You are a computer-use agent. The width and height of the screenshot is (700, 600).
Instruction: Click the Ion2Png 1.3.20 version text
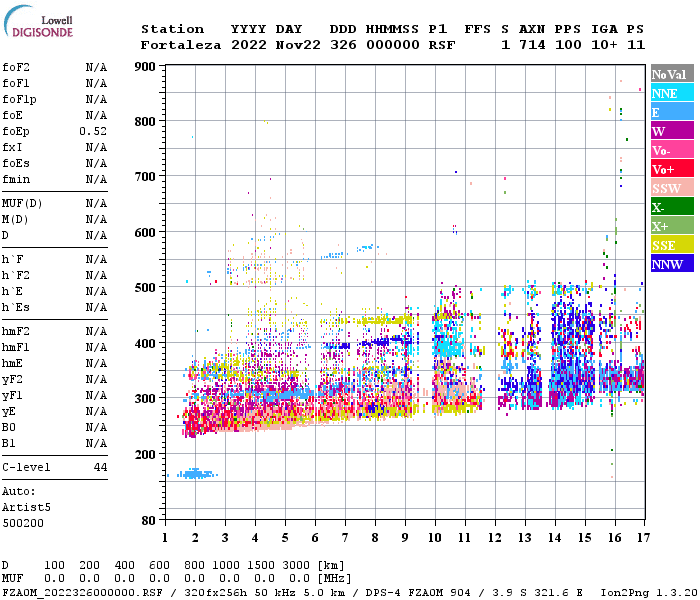point(649,593)
